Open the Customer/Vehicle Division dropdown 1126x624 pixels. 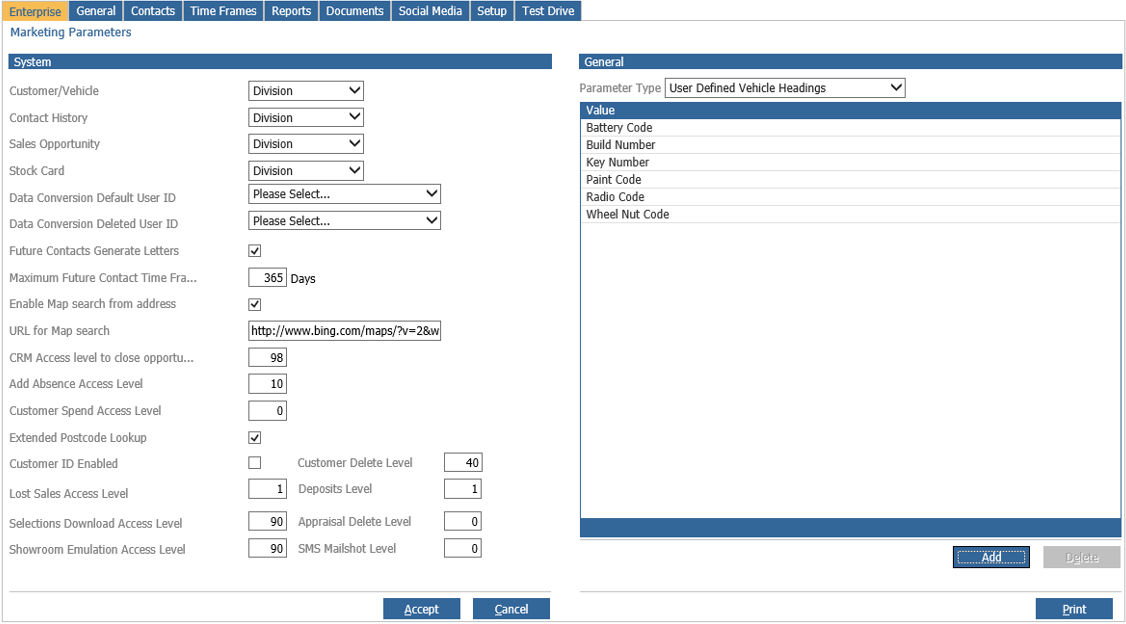click(x=306, y=90)
